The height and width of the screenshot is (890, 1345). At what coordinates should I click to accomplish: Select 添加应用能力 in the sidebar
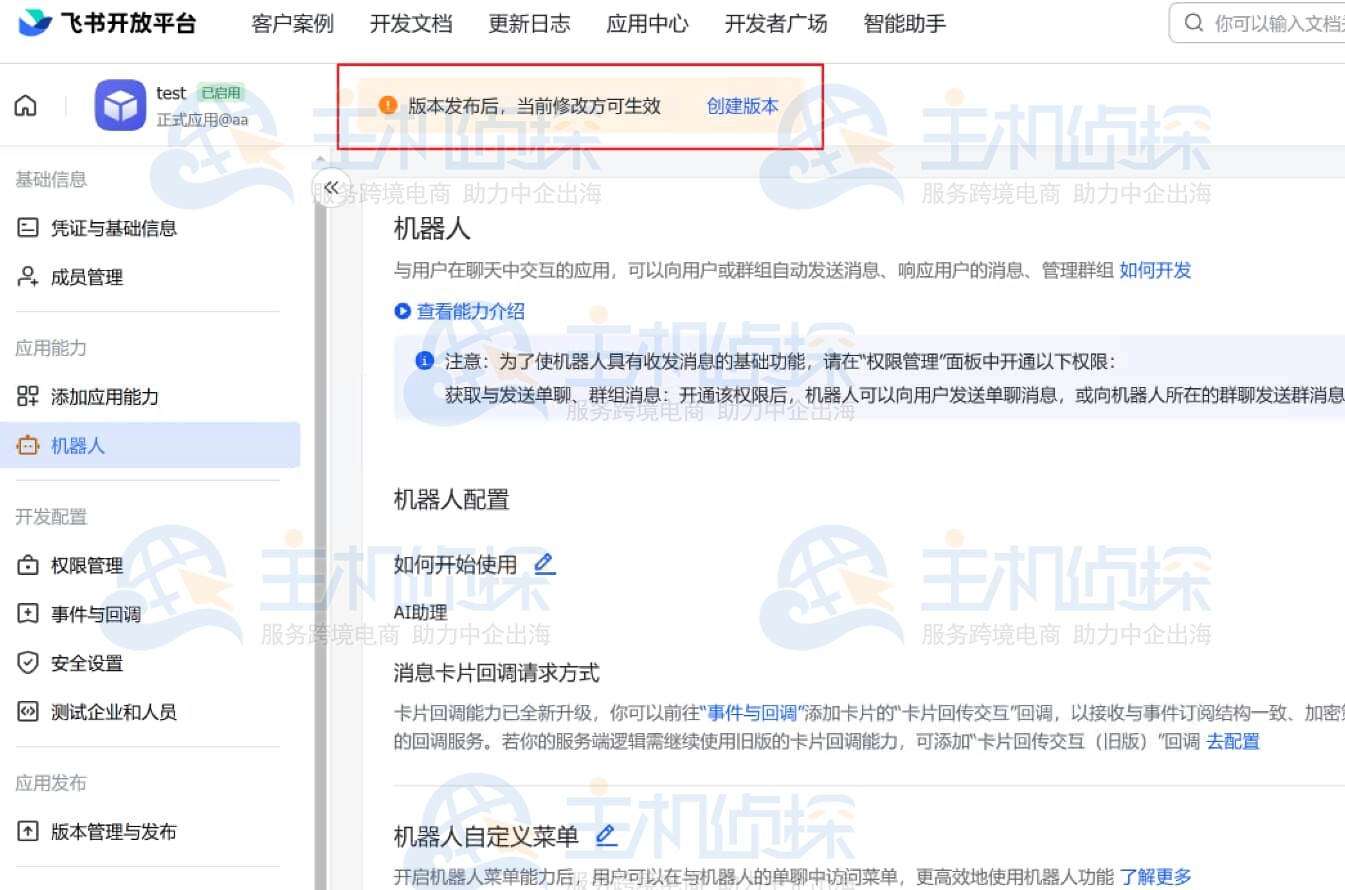[x=104, y=397]
